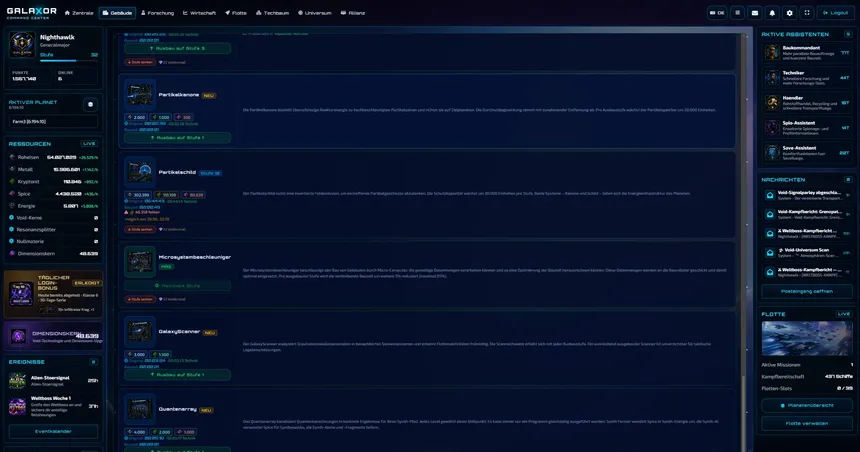Click the Roheisen resource icon
Image resolution: width=860 pixels, height=452 pixels.
(x=12, y=157)
